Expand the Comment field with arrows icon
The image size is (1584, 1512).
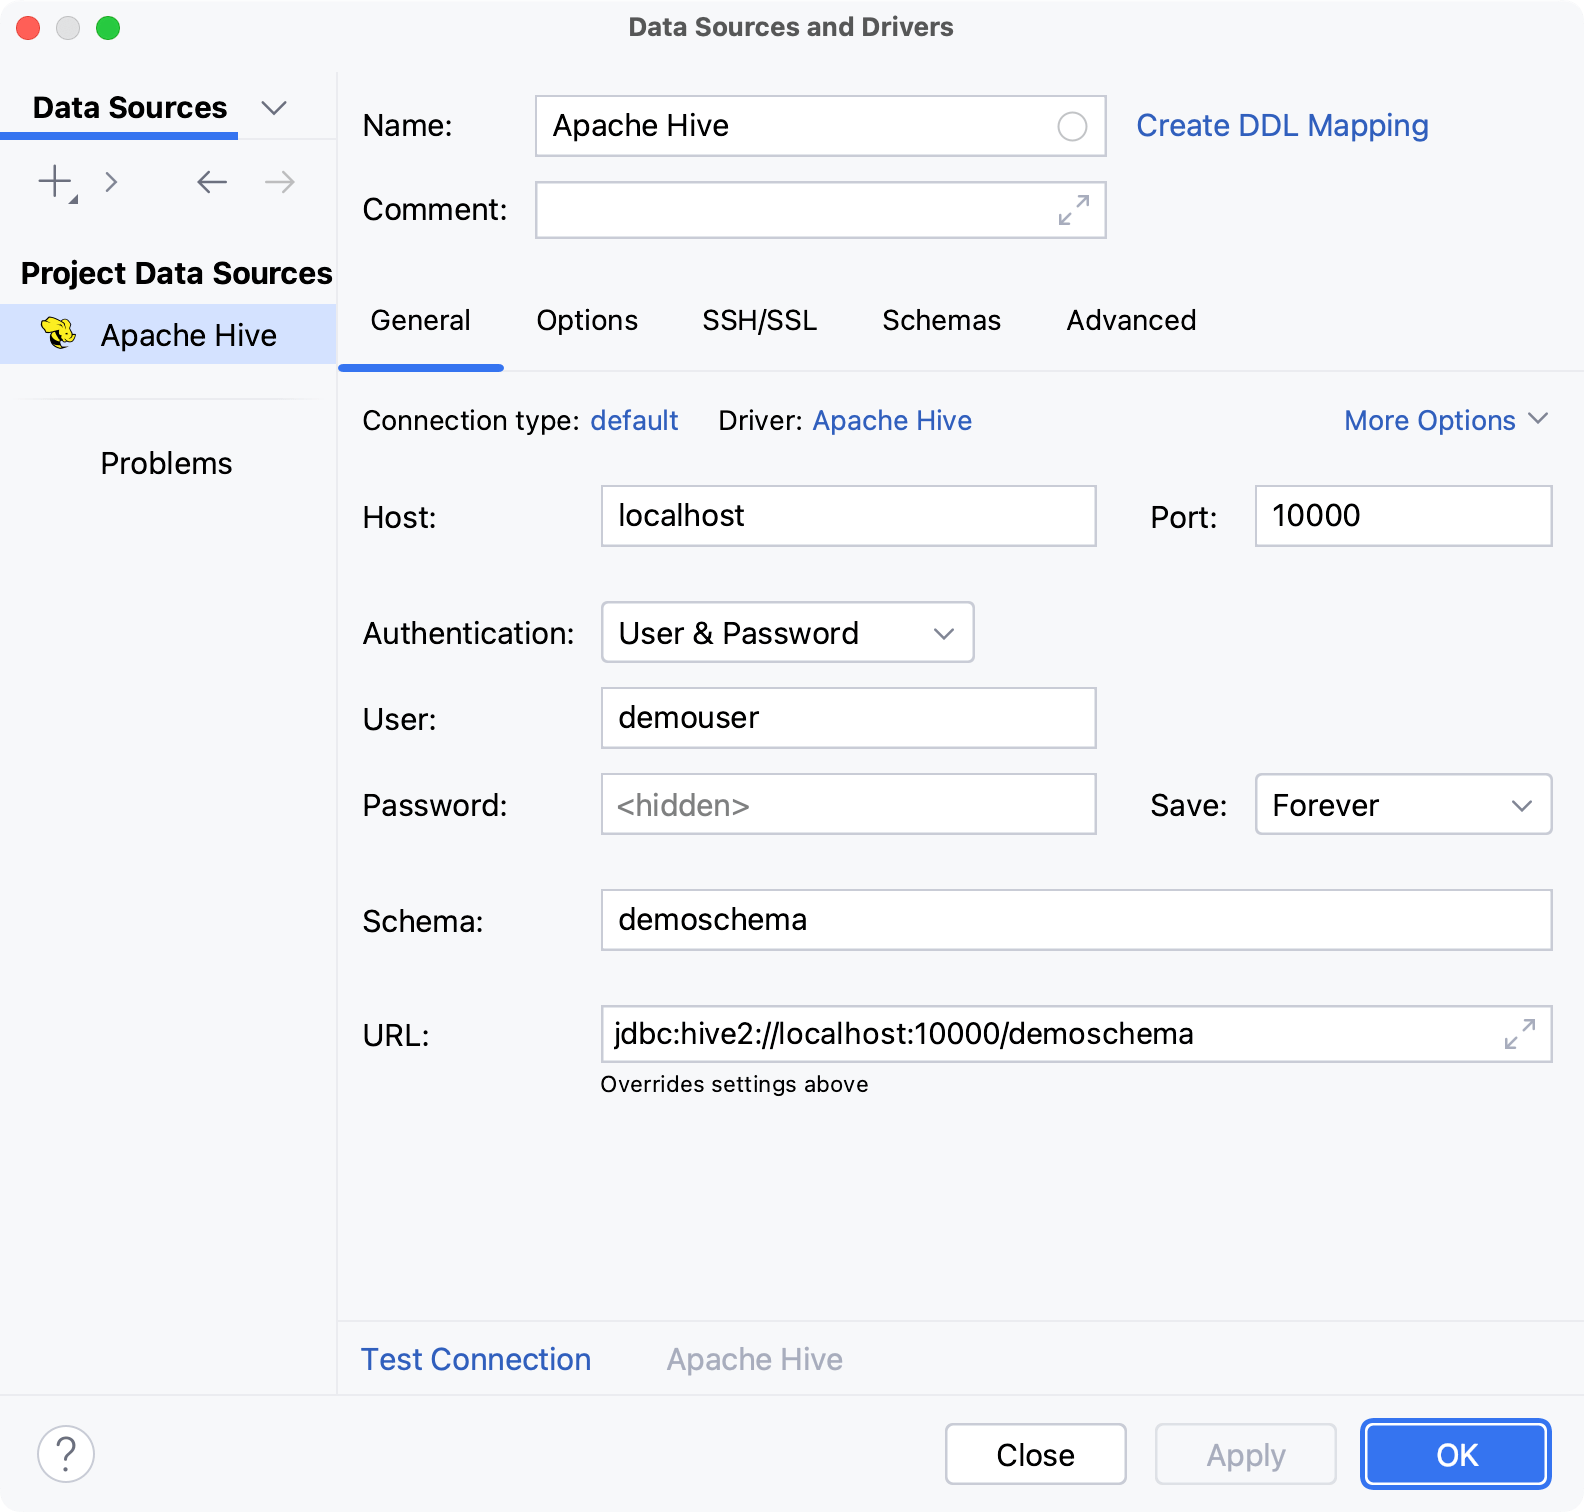pos(1074,210)
